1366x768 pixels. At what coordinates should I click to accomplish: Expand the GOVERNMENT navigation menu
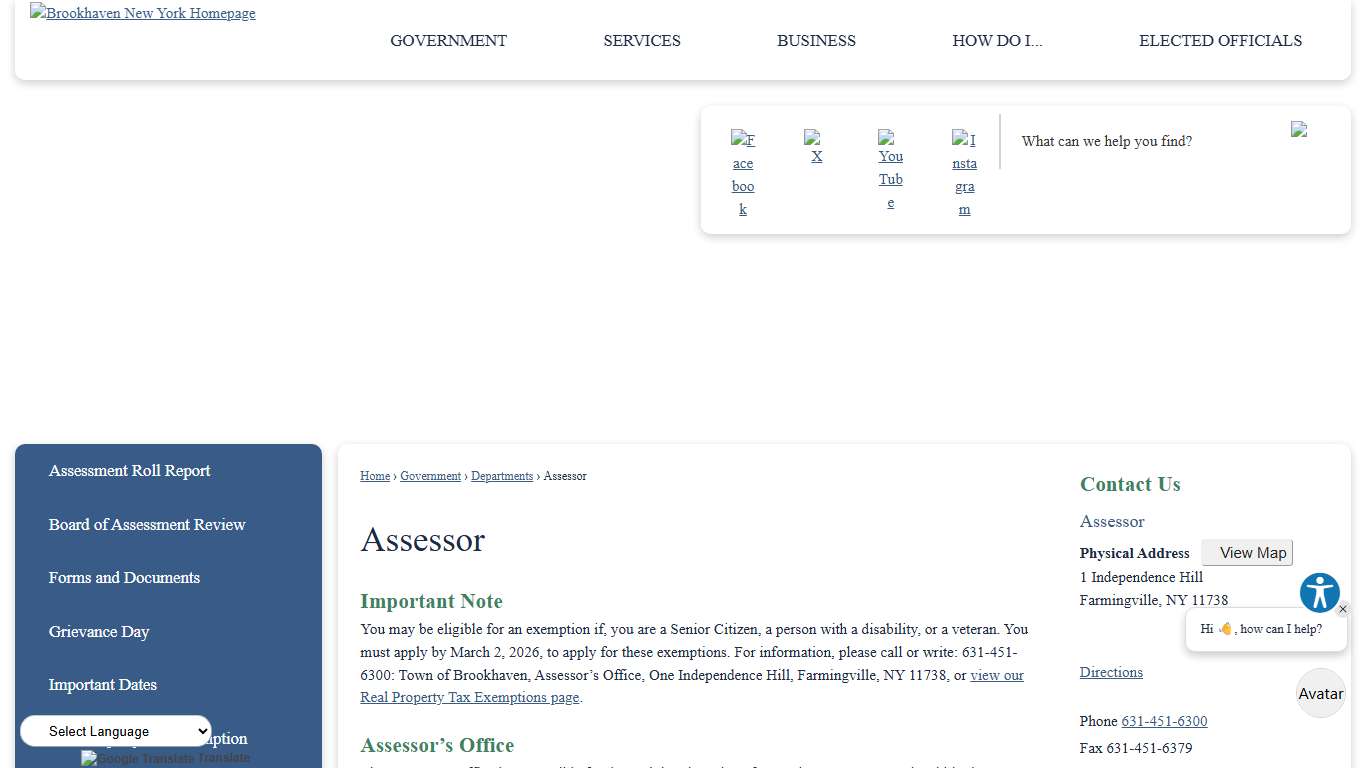coord(448,41)
